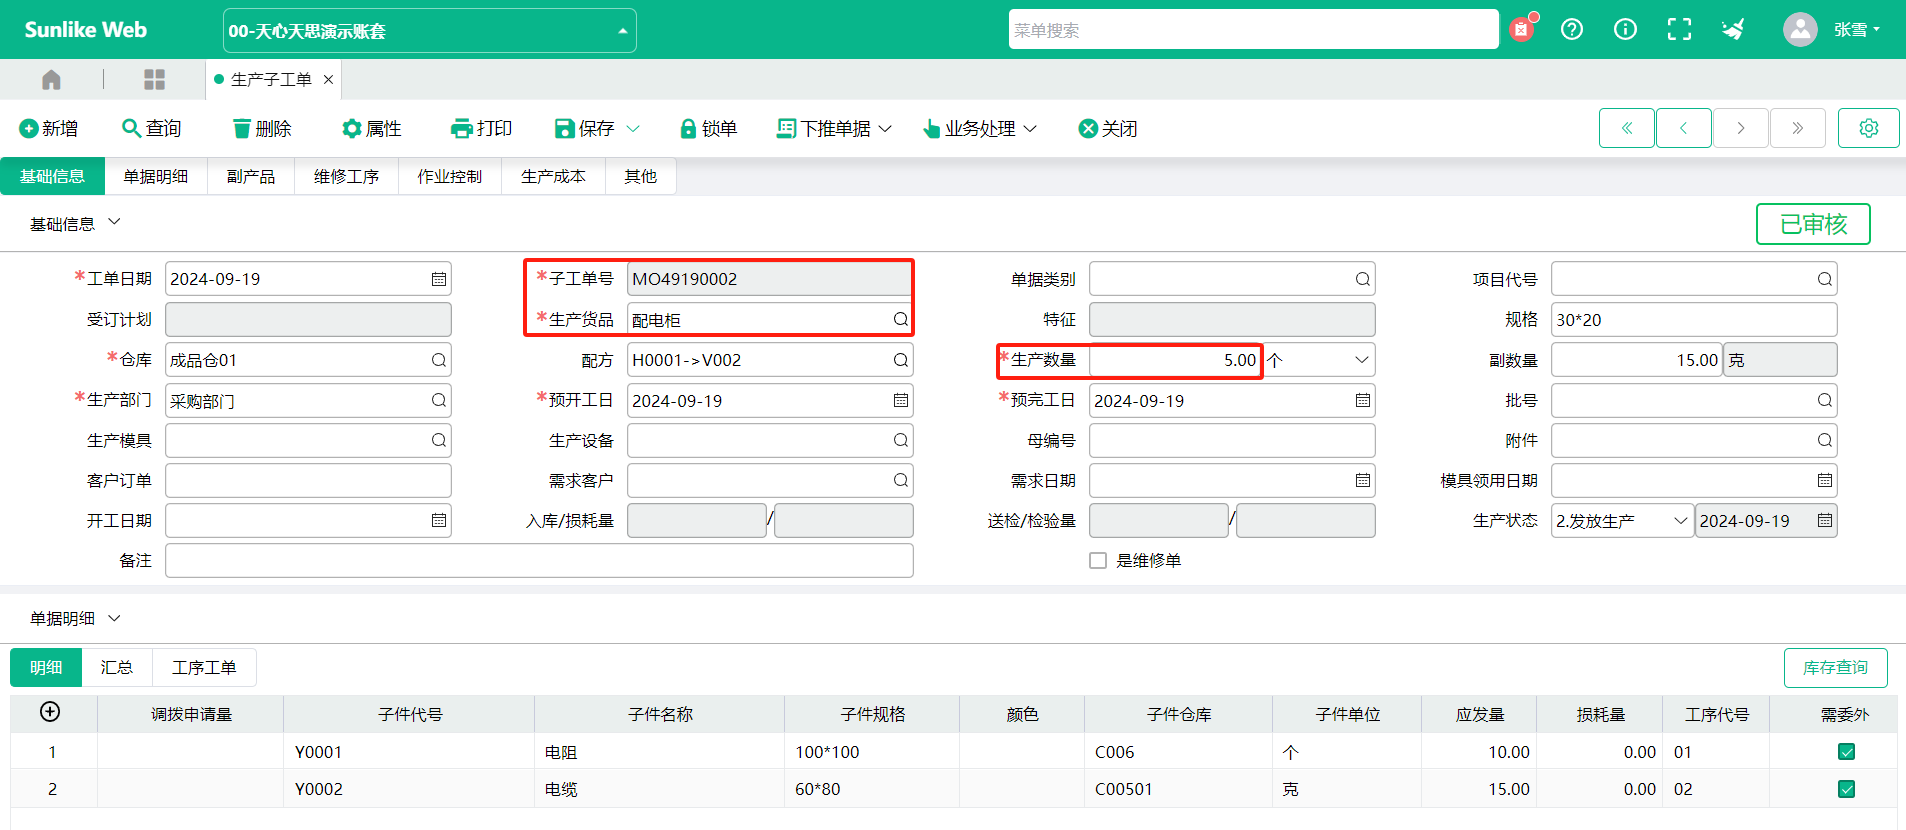The image size is (1906, 830).
Task: Search lookup icon in 批号 field
Action: coord(1825,400)
